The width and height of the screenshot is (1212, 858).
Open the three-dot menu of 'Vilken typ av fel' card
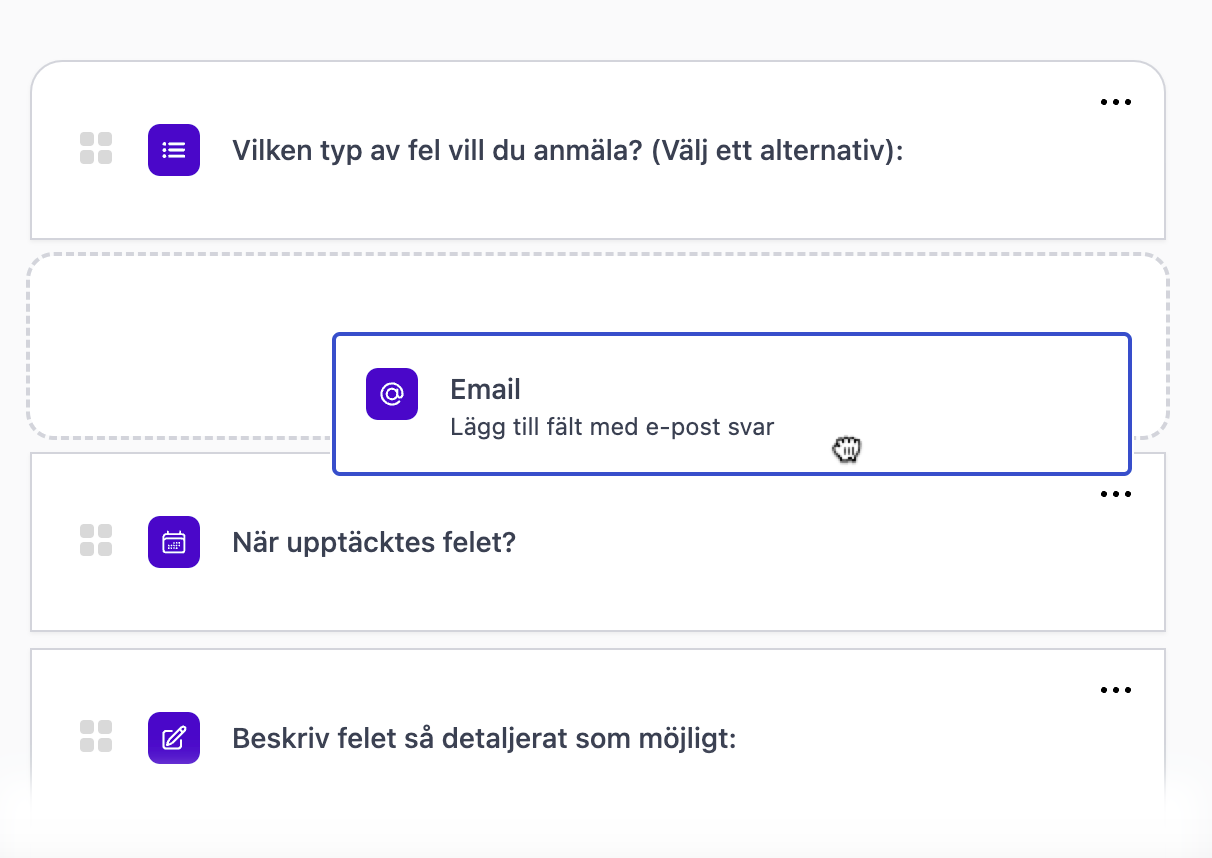(1115, 102)
